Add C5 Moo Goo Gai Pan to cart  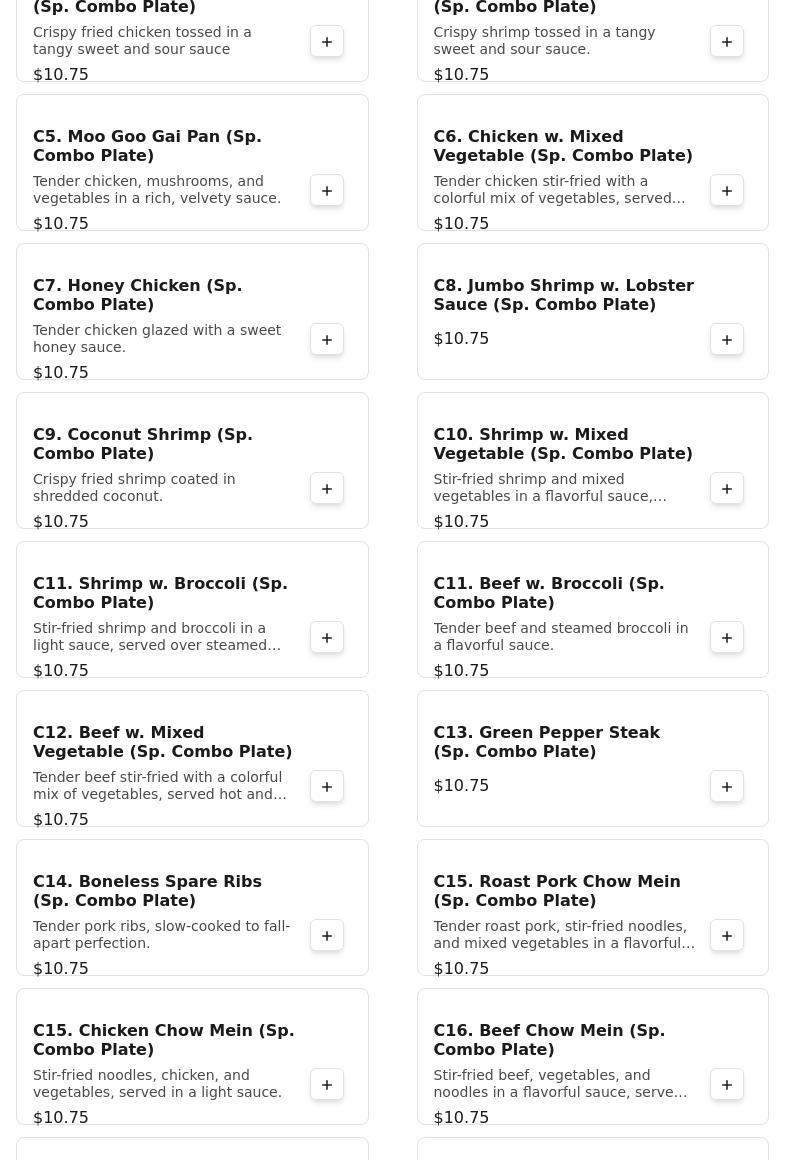pos(327,191)
